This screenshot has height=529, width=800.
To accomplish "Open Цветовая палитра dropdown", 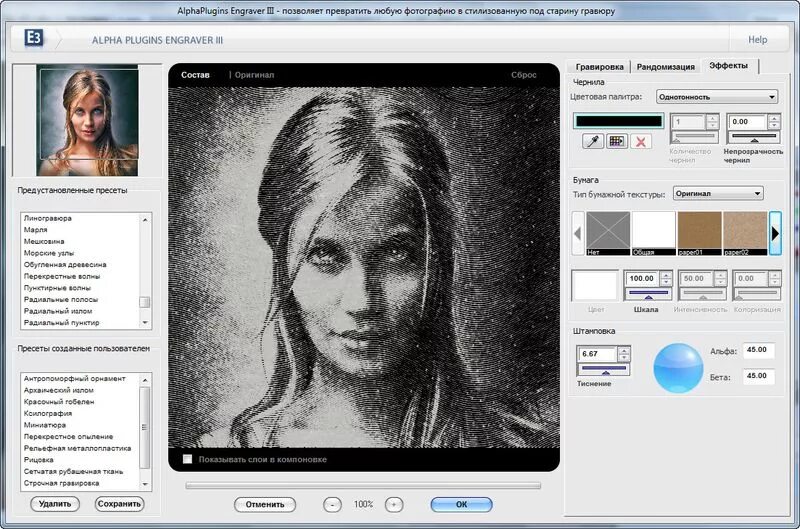I will [x=717, y=97].
